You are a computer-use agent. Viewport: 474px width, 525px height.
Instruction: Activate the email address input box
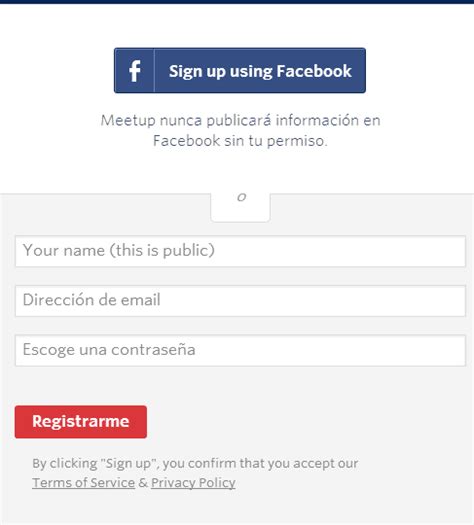240,301
